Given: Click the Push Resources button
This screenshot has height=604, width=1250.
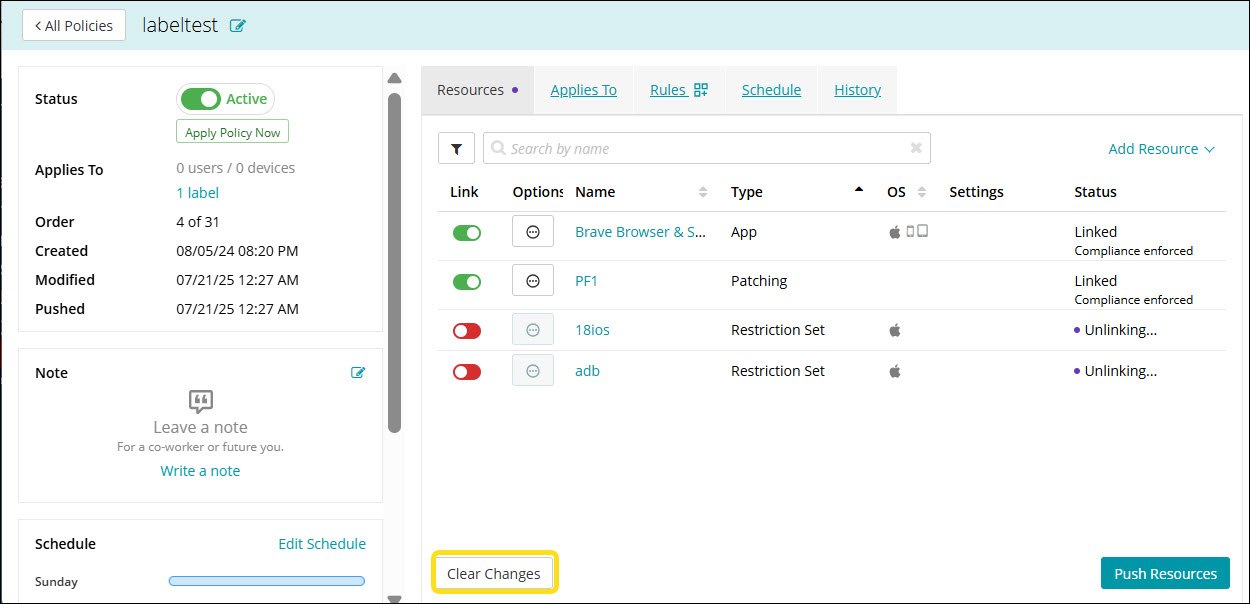Looking at the screenshot, I should click(x=1165, y=574).
